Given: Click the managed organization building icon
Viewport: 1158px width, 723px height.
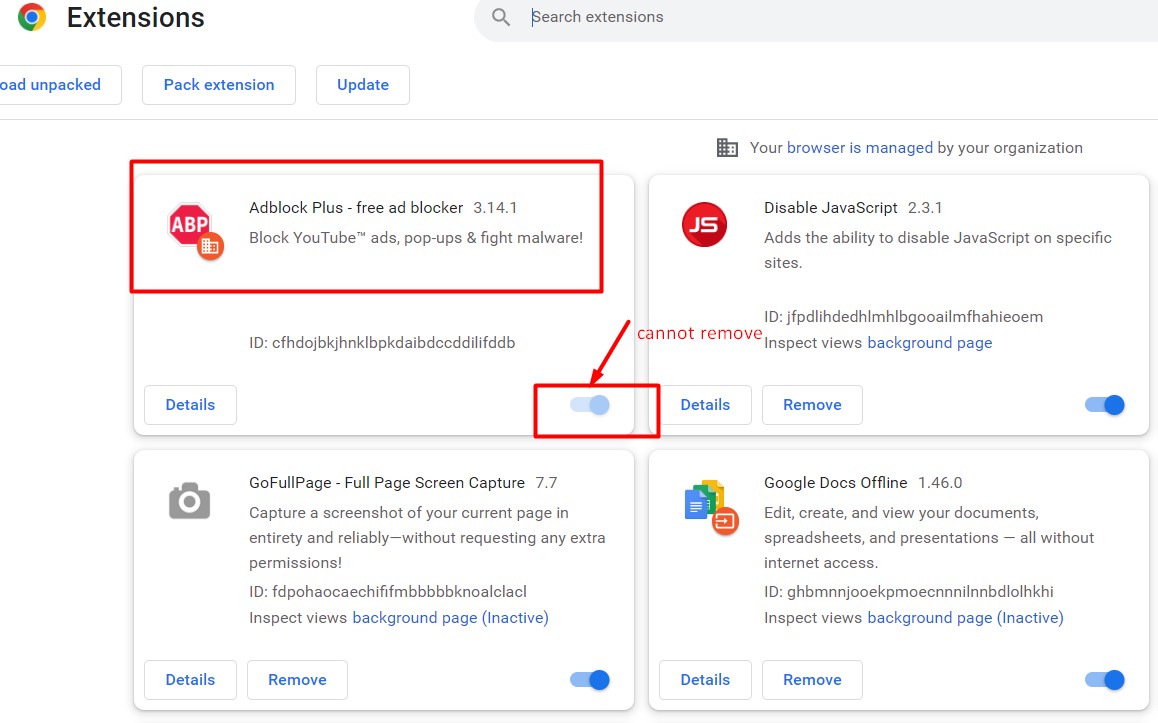Looking at the screenshot, I should pos(727,148).
